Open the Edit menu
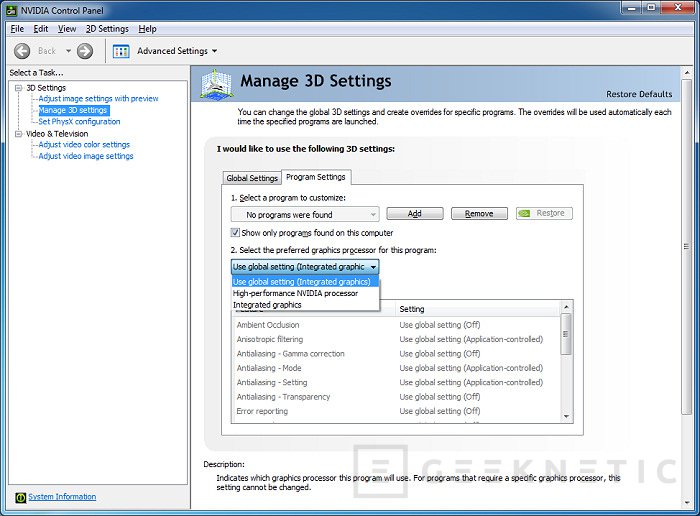Image resolution: width=700 pixels, height=516 pixels. pos(41,29)
